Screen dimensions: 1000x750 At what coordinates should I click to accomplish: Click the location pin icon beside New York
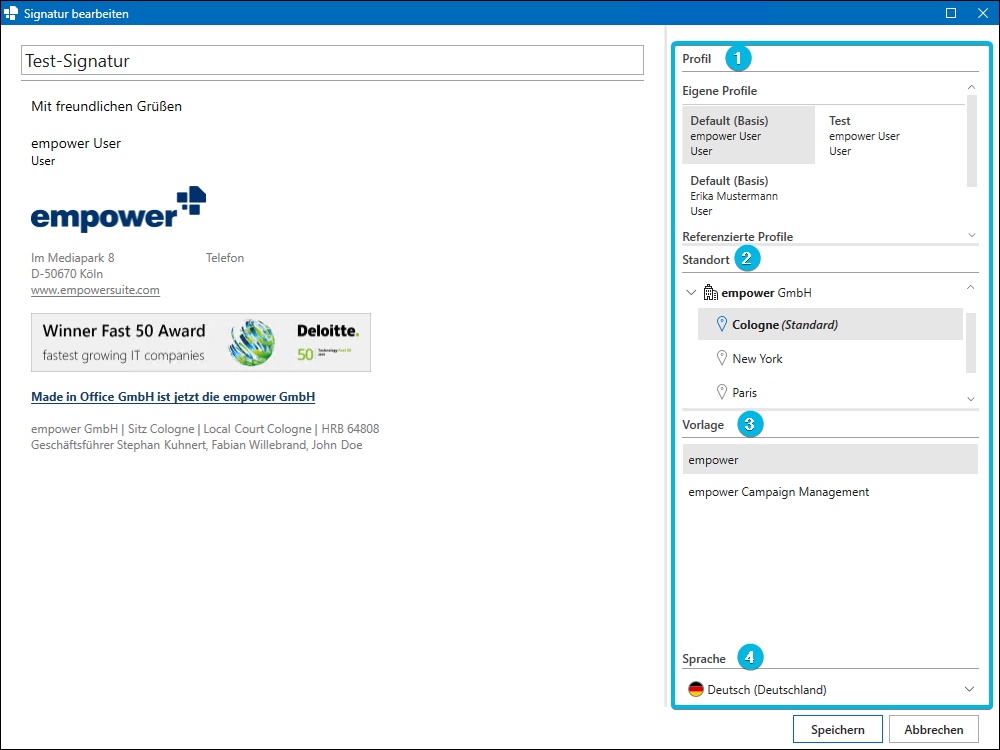(x=722, y=358)
